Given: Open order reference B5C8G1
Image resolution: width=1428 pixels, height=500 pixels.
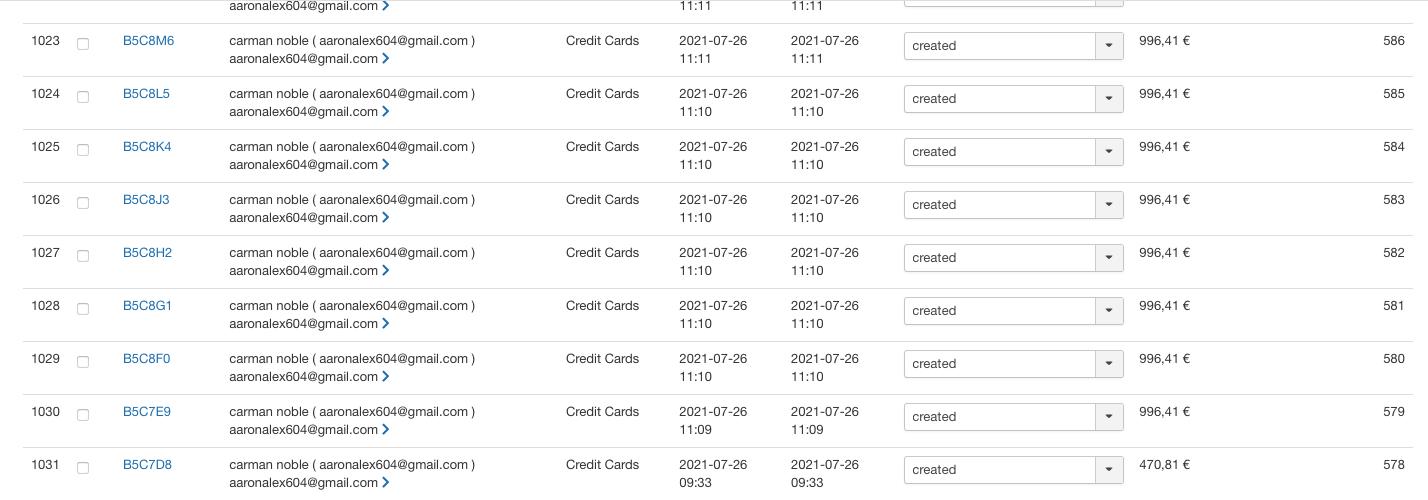Looking at the screenshot, I should 147,306.
